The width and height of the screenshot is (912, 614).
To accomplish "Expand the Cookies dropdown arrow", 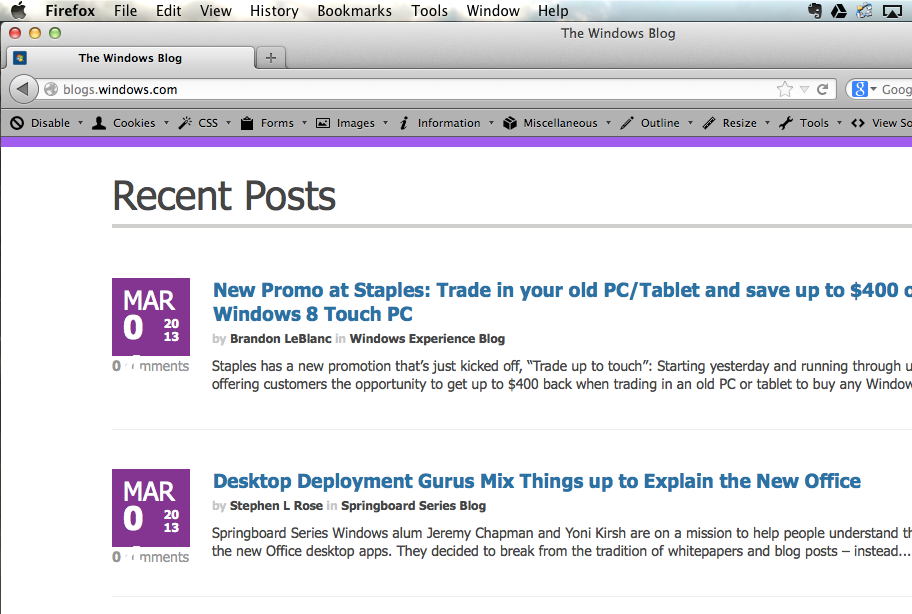I will point(166,123).
